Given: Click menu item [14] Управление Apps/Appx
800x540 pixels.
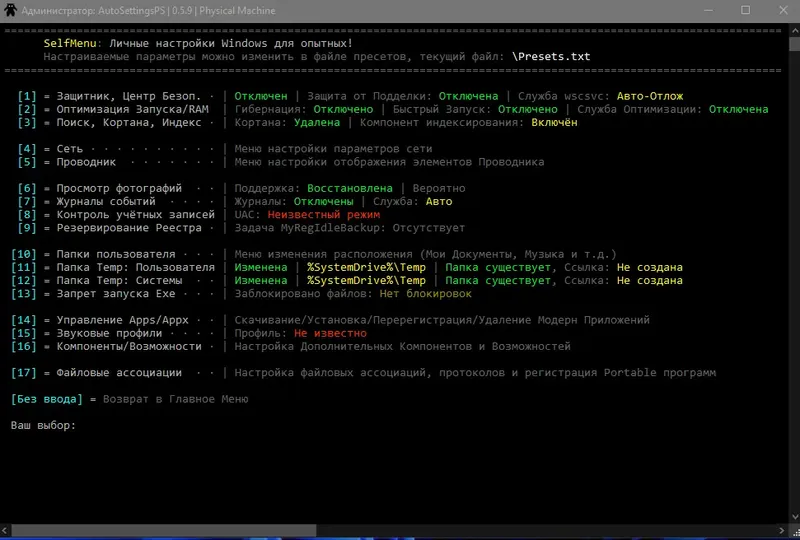Looking at the screenshot, I should click(x=99, y=320).
